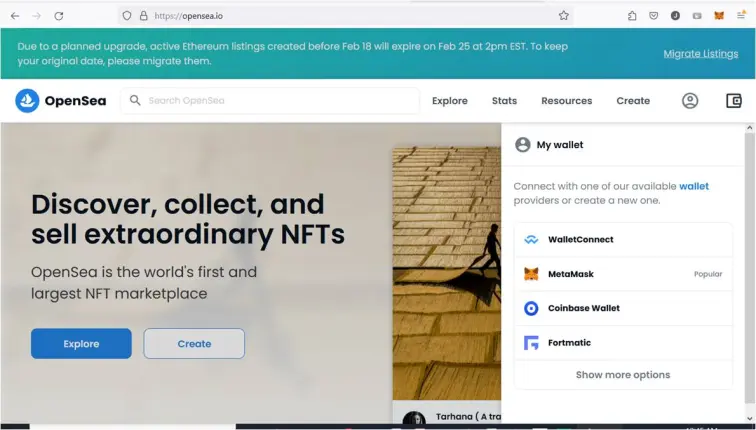Reload the page with refresh icon

[x=59, y=16]
